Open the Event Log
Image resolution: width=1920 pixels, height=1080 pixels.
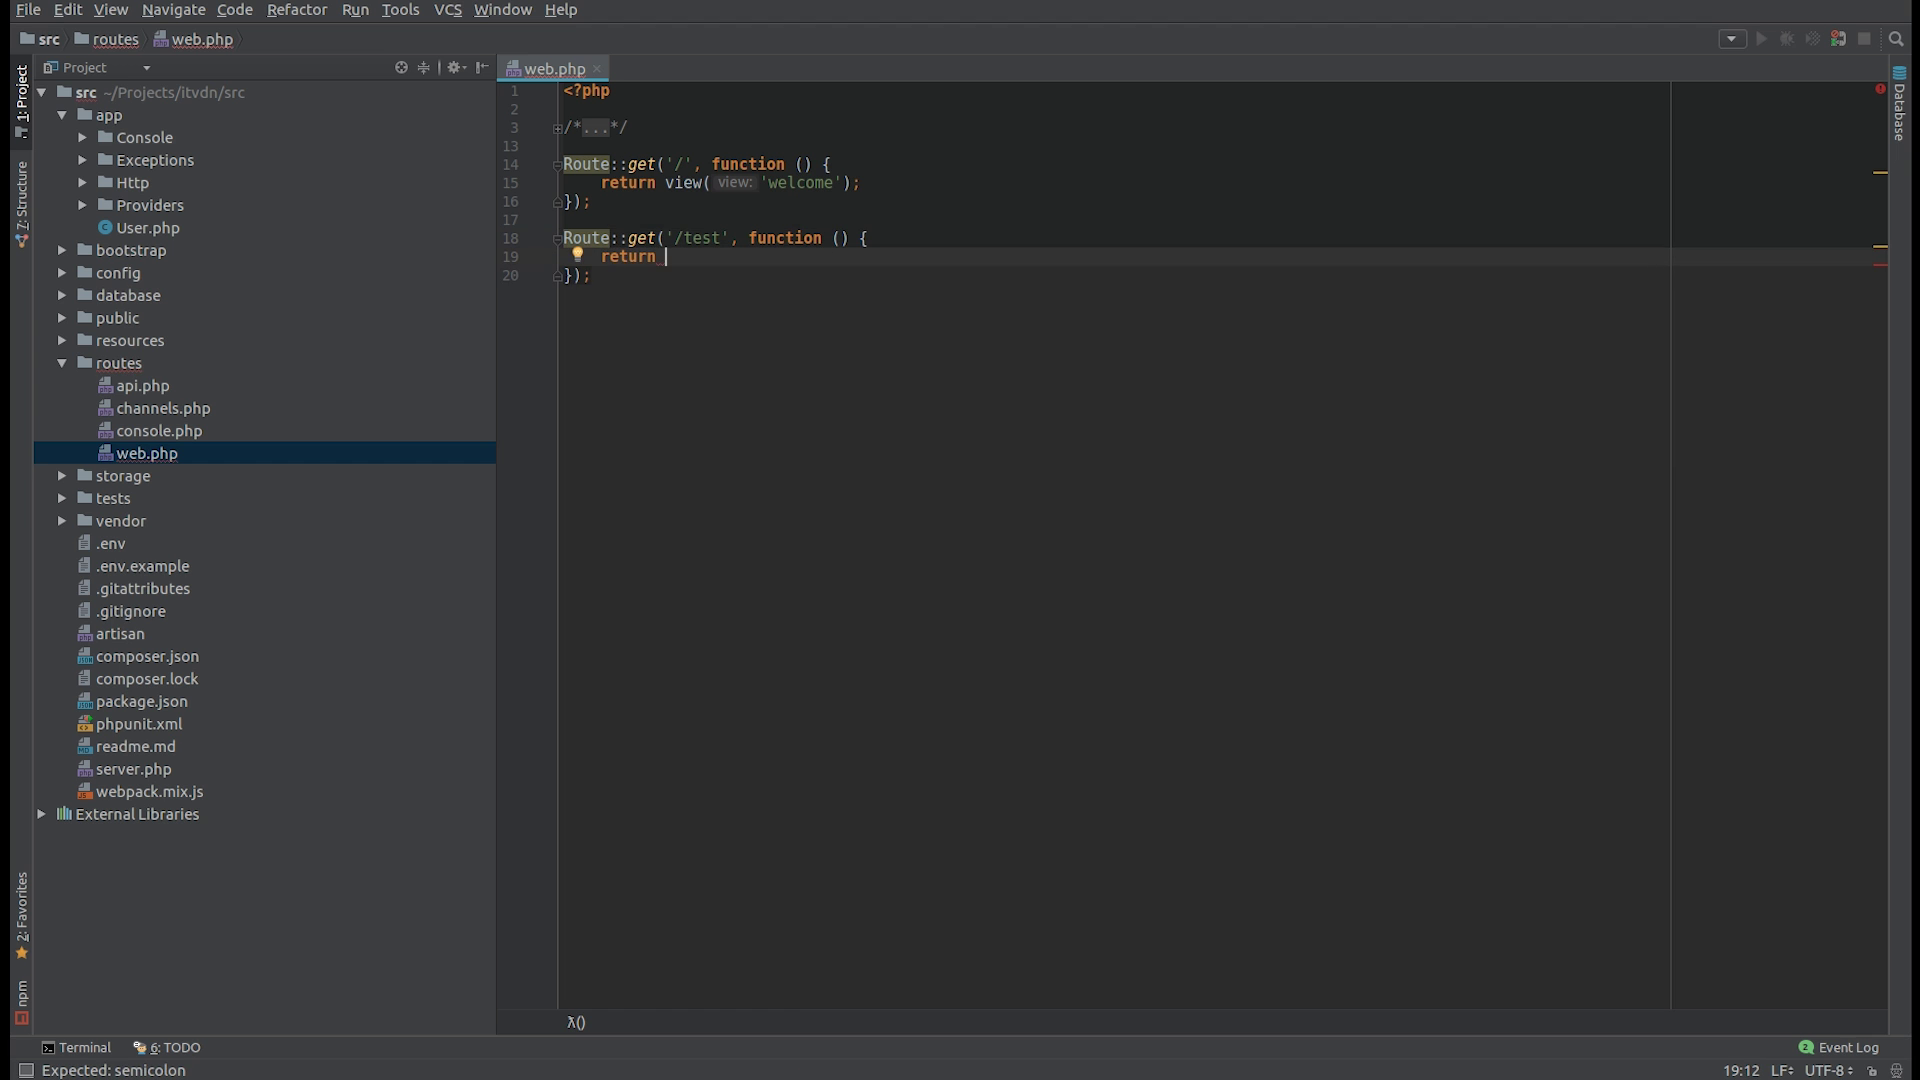(1838, 1047)
